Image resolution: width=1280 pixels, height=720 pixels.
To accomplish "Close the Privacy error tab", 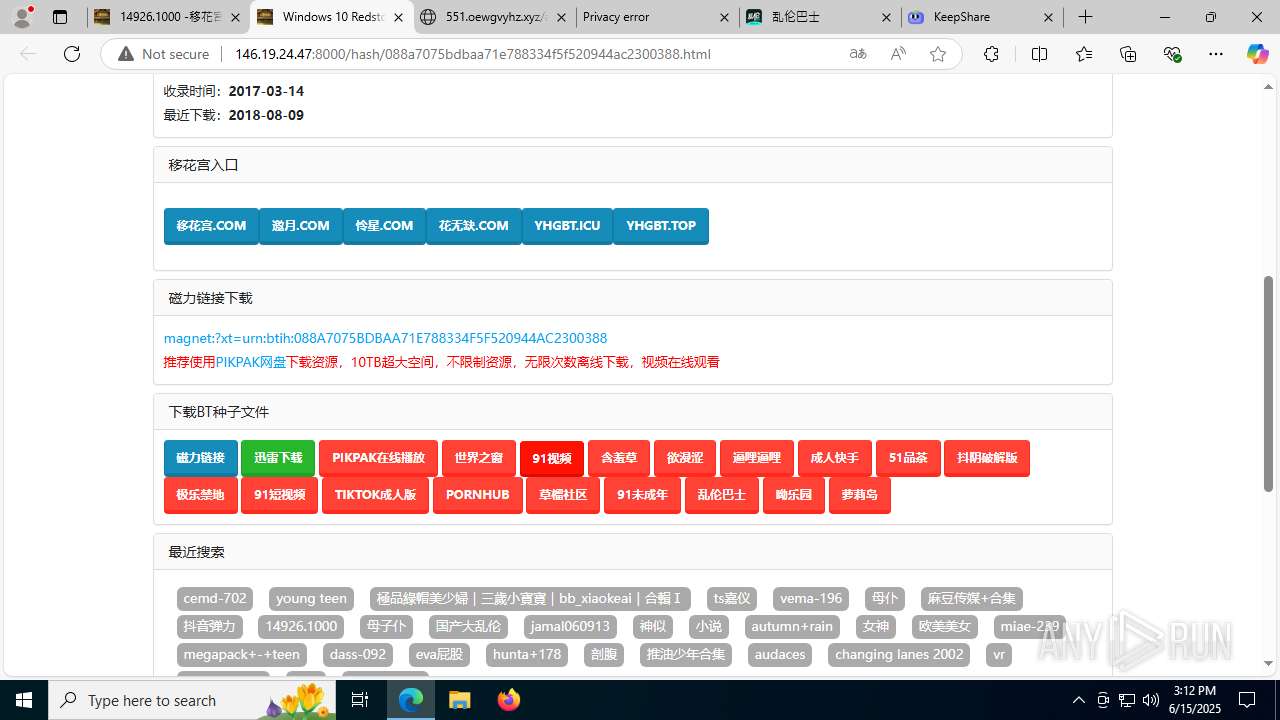I will coord(723,17).
